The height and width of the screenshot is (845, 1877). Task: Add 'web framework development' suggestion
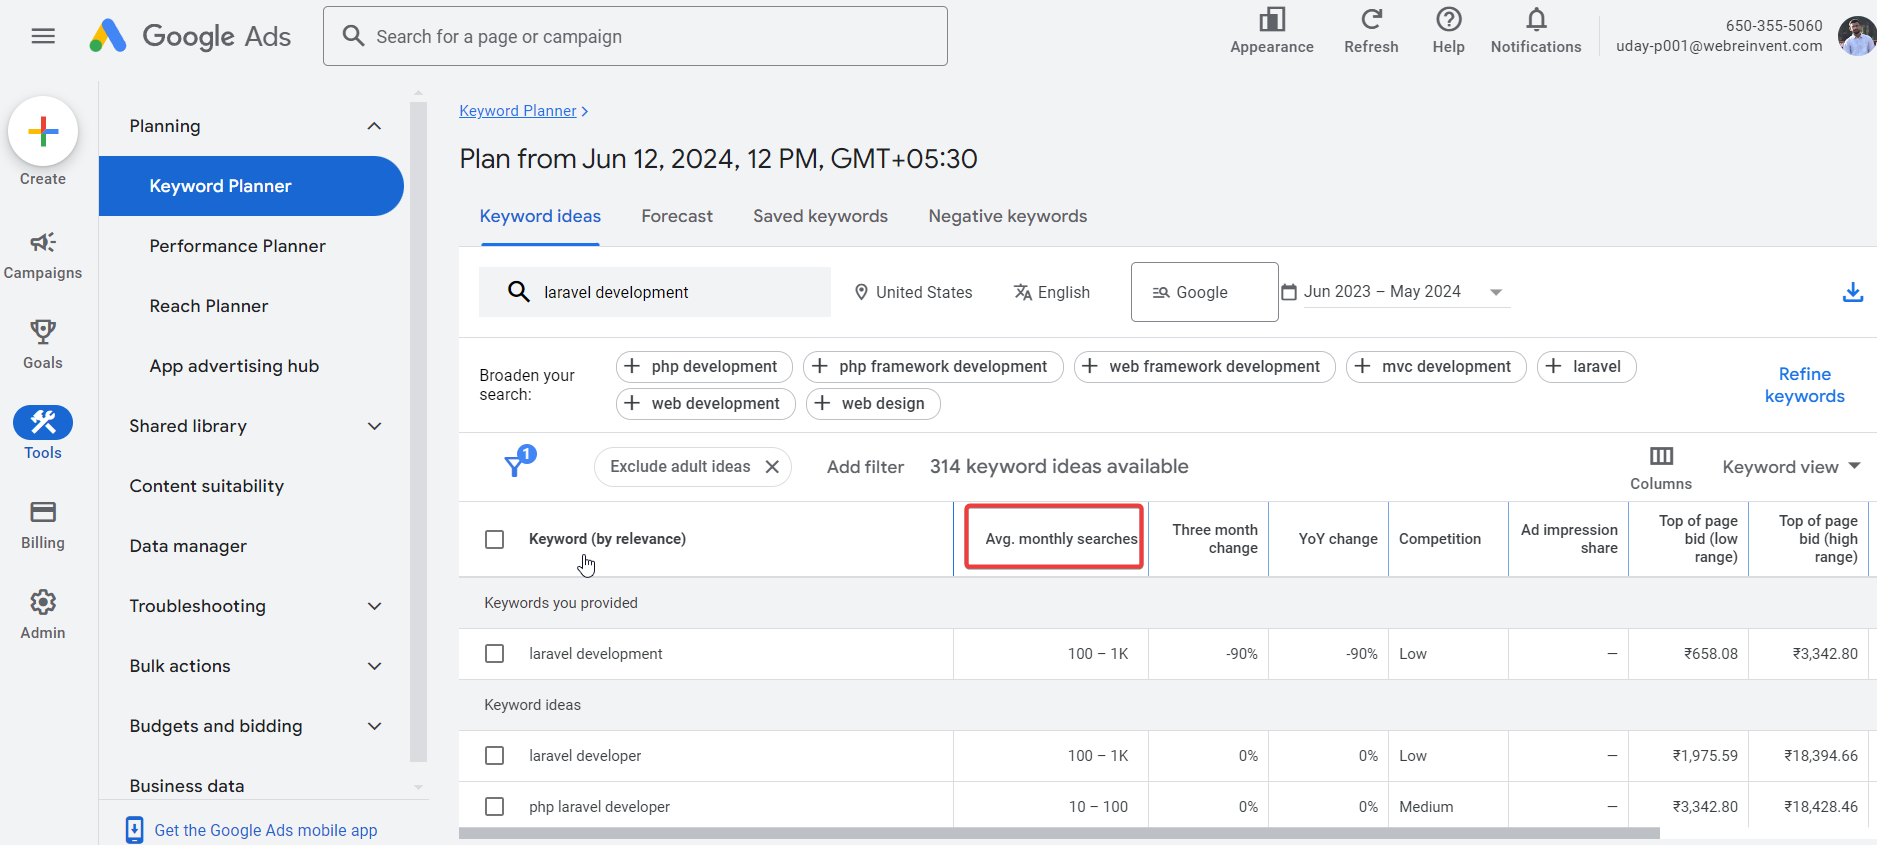[x=1204, y=367]
